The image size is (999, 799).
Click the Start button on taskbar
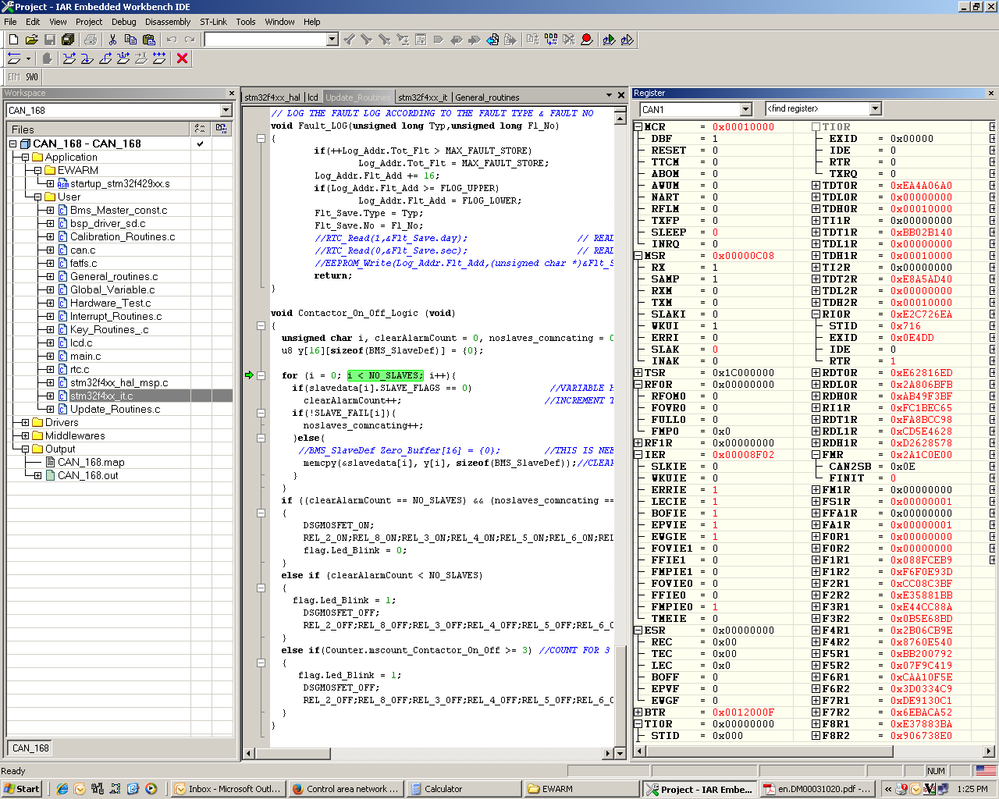point(22,789)
